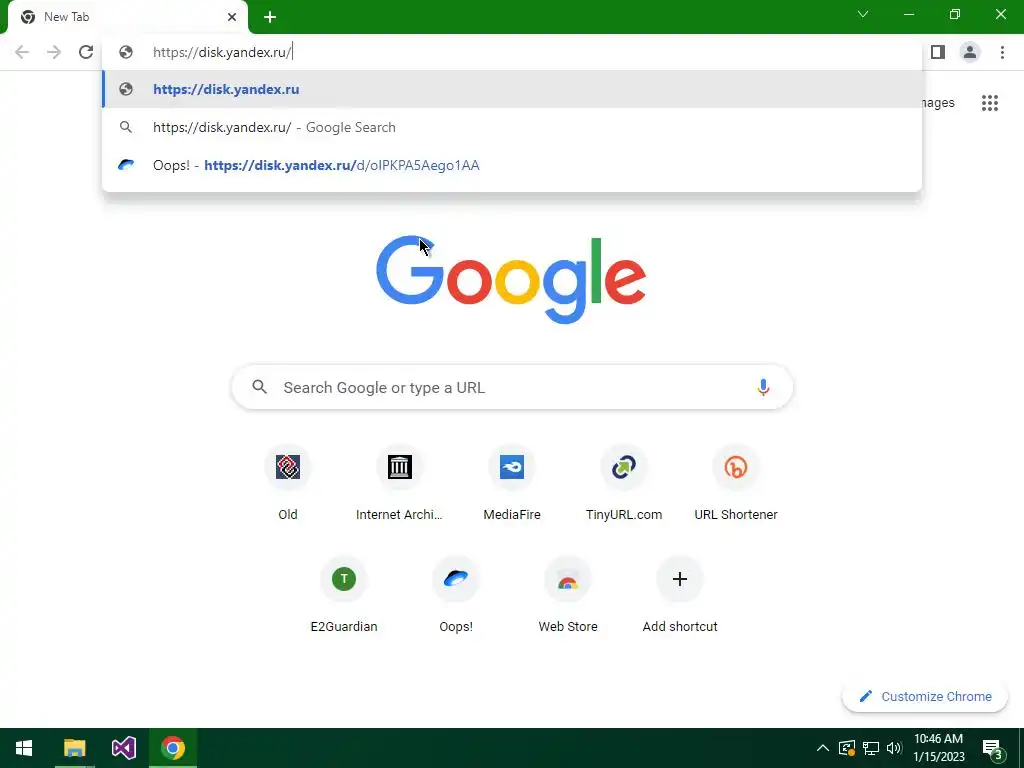The width and height of the screenshot is (1024, 768).
Task: Show hidden system tray icons
Action: (x=823, y=748)
